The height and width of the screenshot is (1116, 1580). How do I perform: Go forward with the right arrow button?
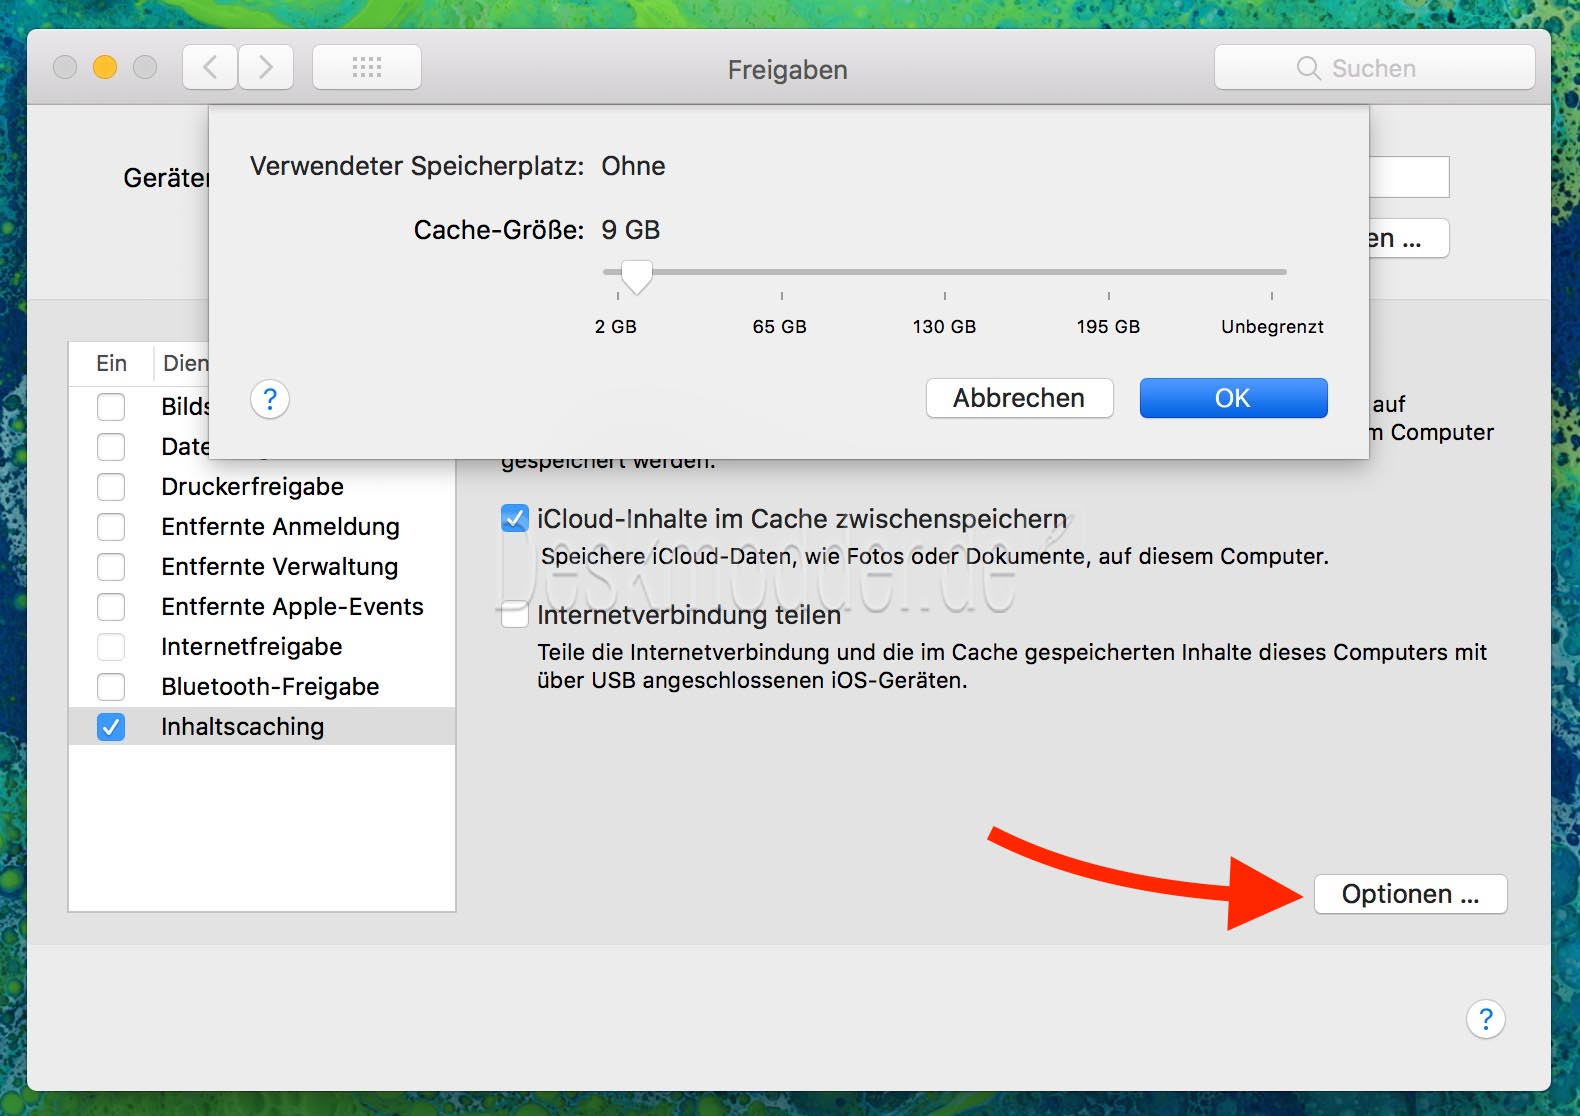pyautogui.click(x=266, y=67)
